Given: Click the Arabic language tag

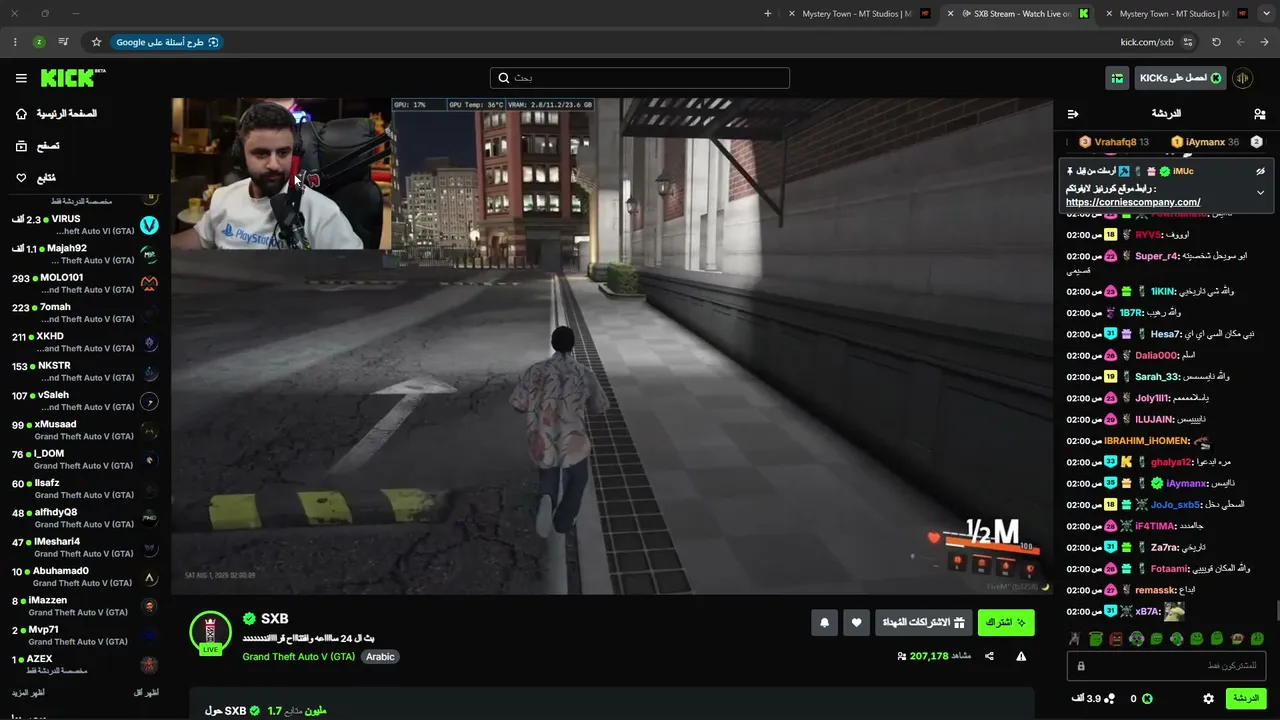Looking at the screenshot, I should pos(380,657).
